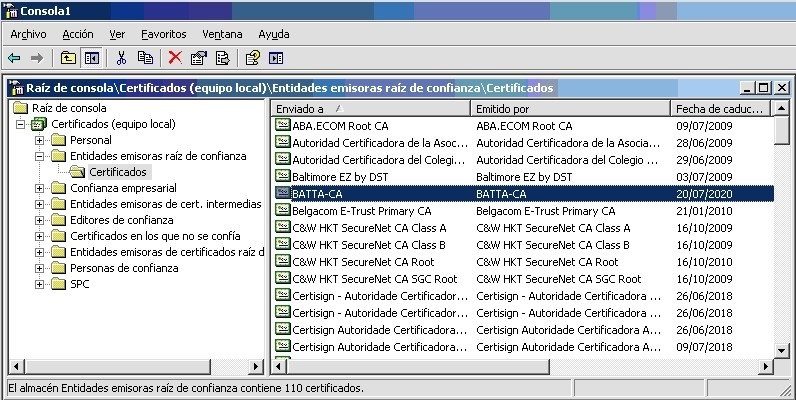Expand the Editores de confianza node
Screen dimensions: 796x400
(39, 220)
